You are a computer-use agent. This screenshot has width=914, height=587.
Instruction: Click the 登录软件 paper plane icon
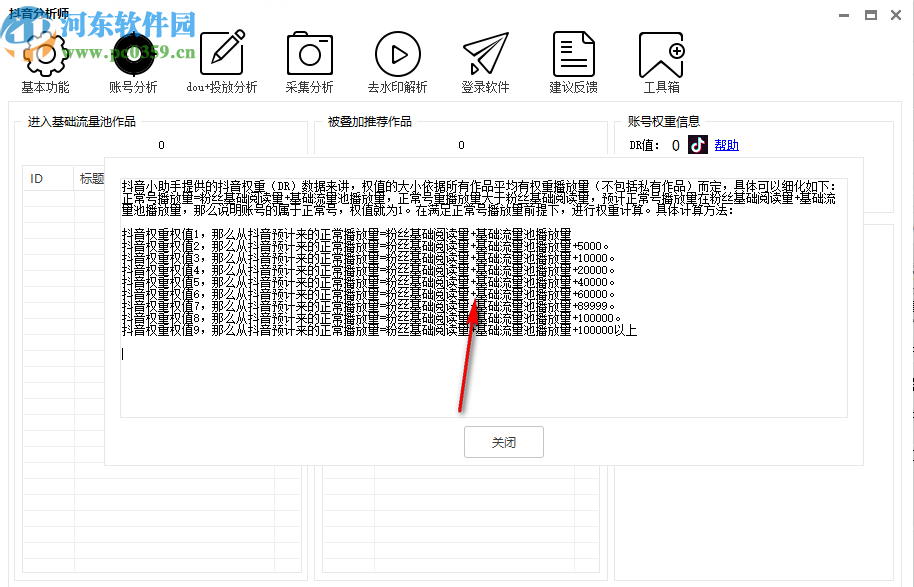pos(486,54)
